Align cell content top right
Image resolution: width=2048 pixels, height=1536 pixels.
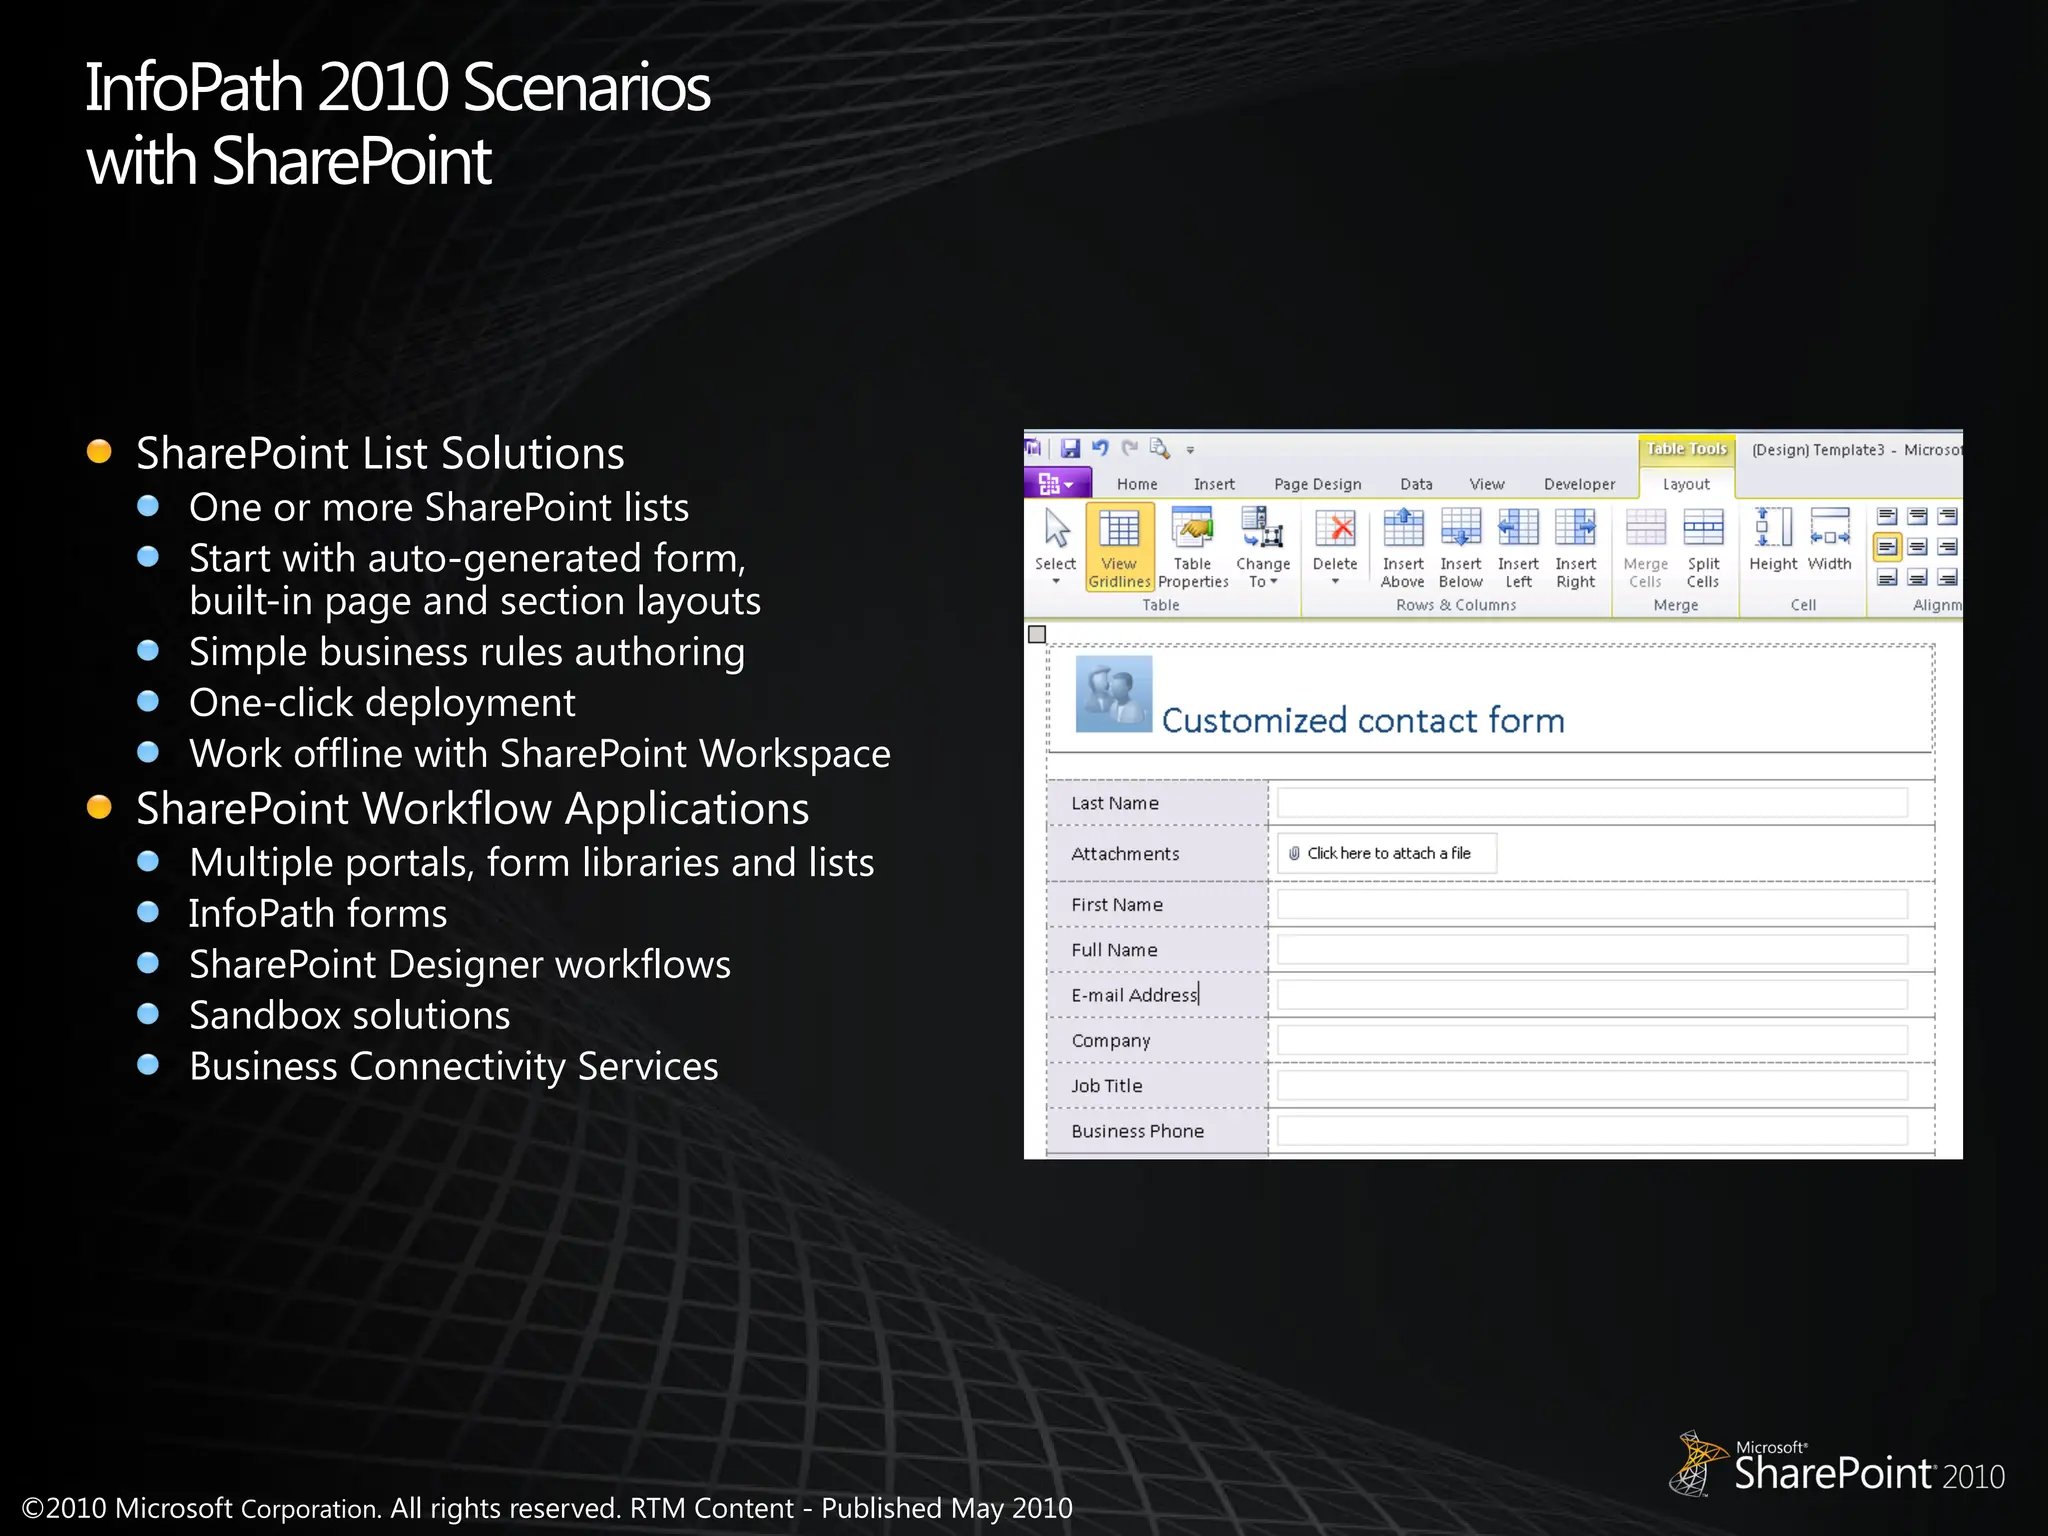[x=1947, y=517]
